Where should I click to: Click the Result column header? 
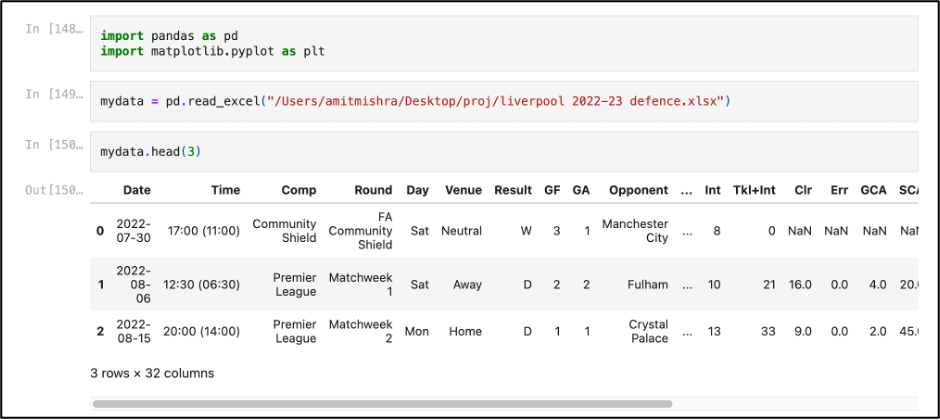click(x=513, y=190)
